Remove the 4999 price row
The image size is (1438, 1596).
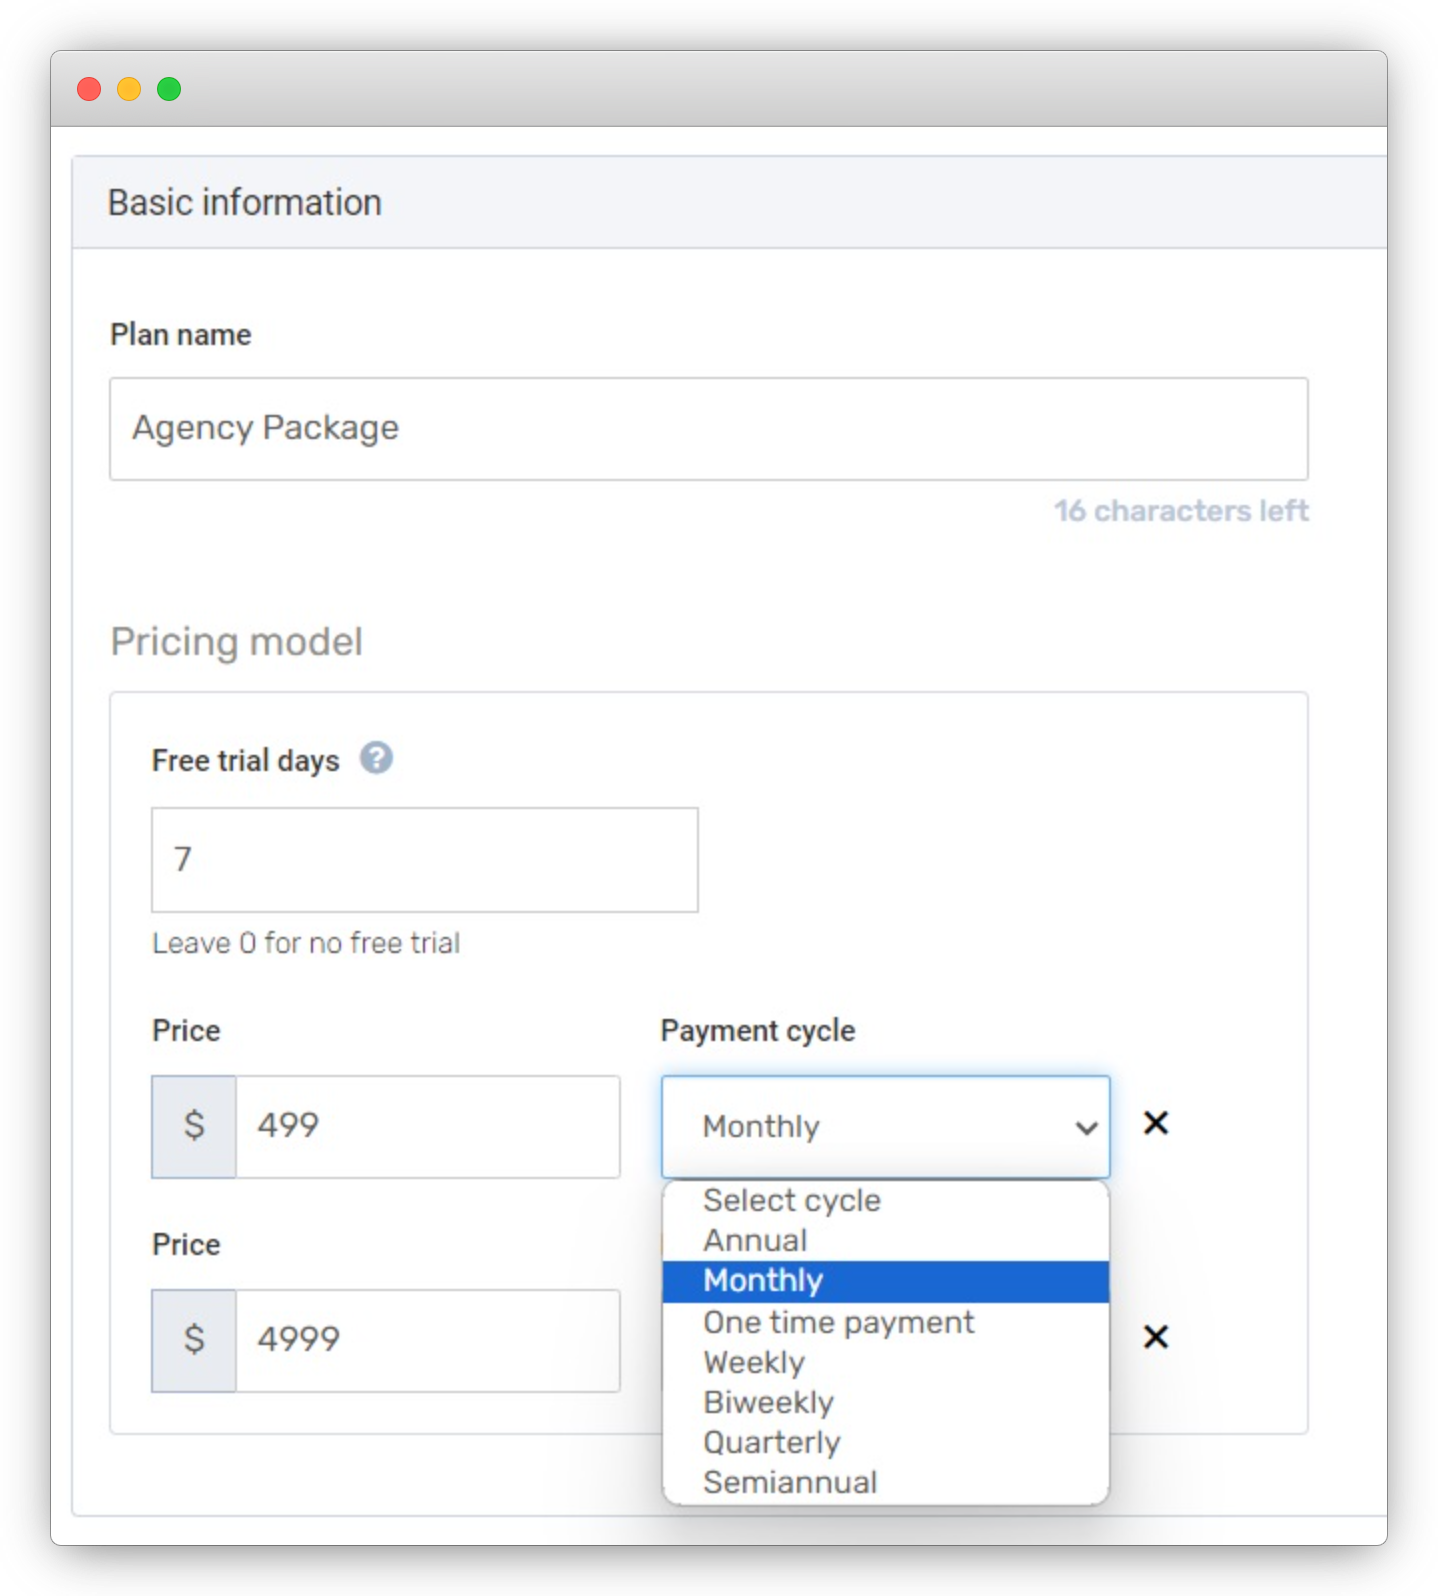coord(1156,1337)
